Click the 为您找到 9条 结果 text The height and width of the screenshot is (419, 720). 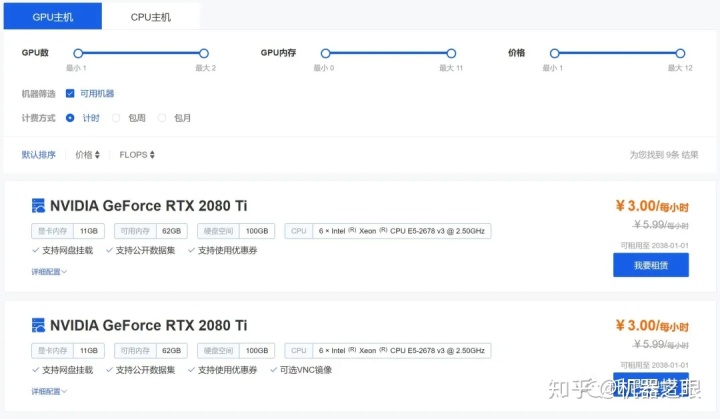tap(664, 155)
